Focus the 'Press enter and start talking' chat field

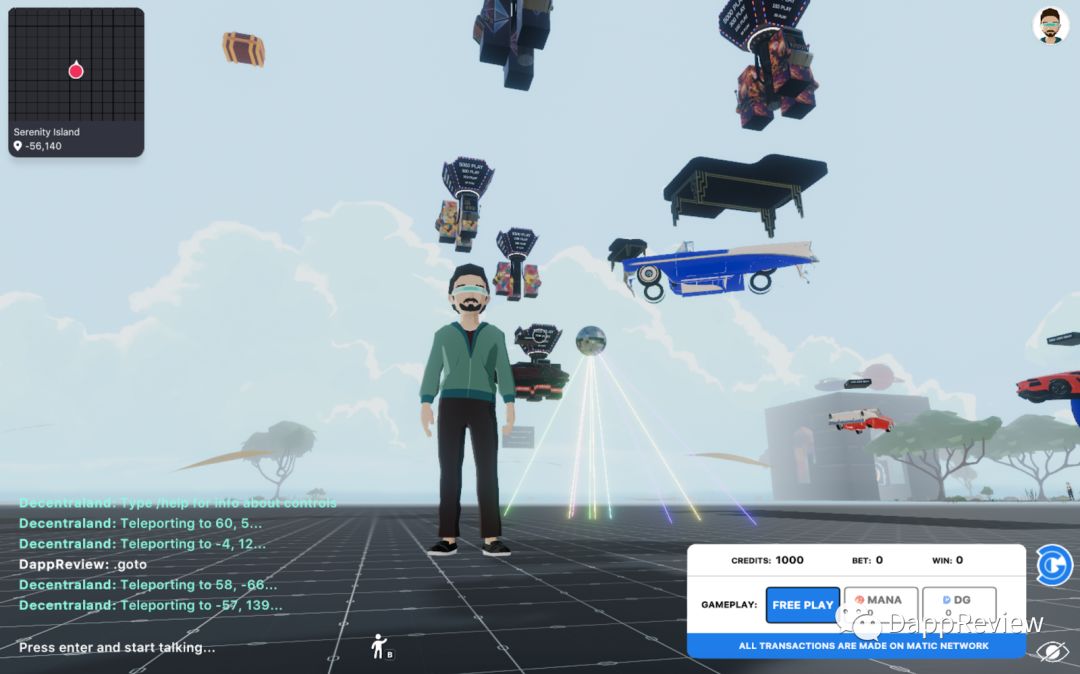tap(117, 647)
